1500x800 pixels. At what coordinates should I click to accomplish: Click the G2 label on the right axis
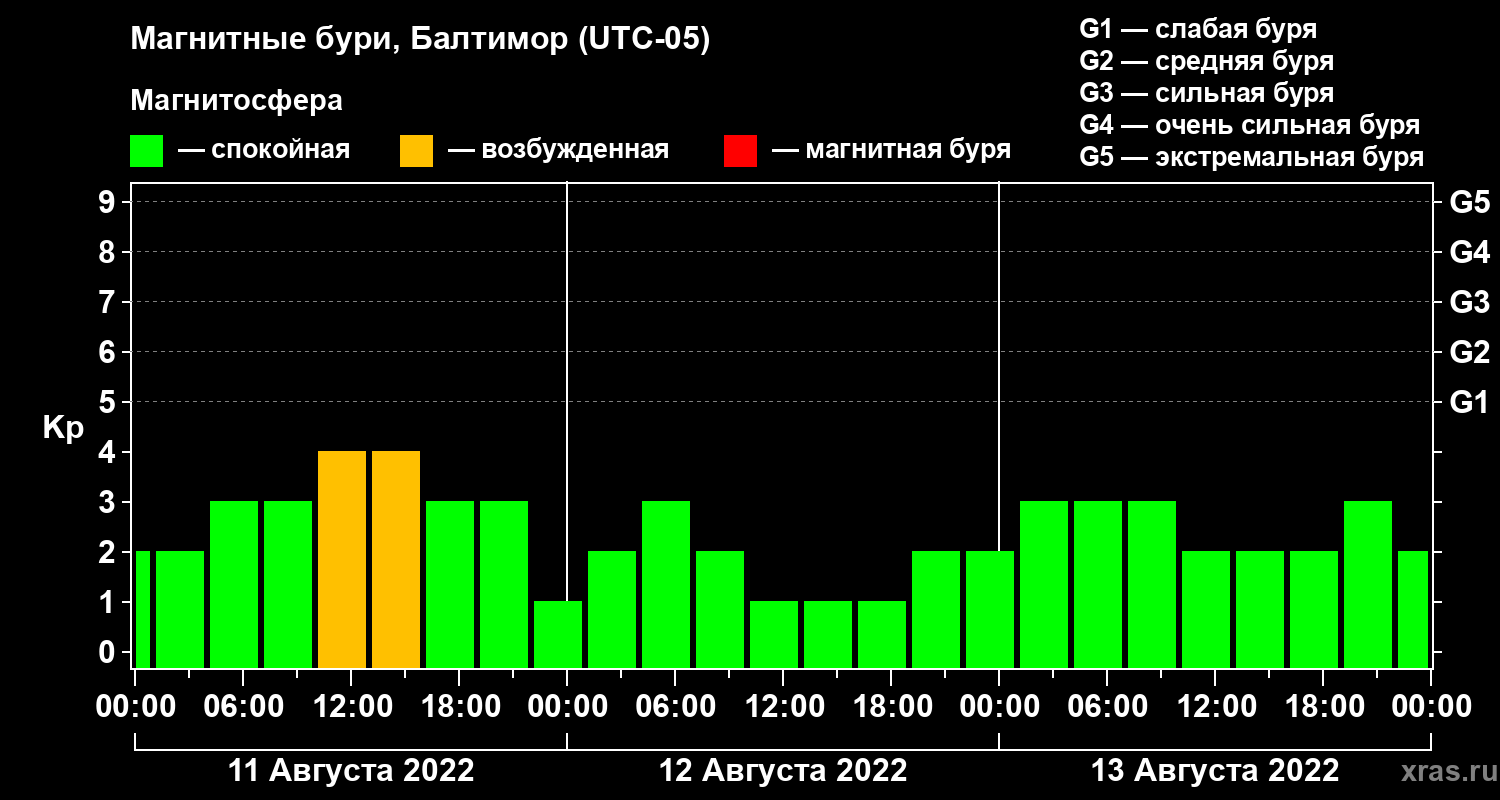pos(1469,352)
